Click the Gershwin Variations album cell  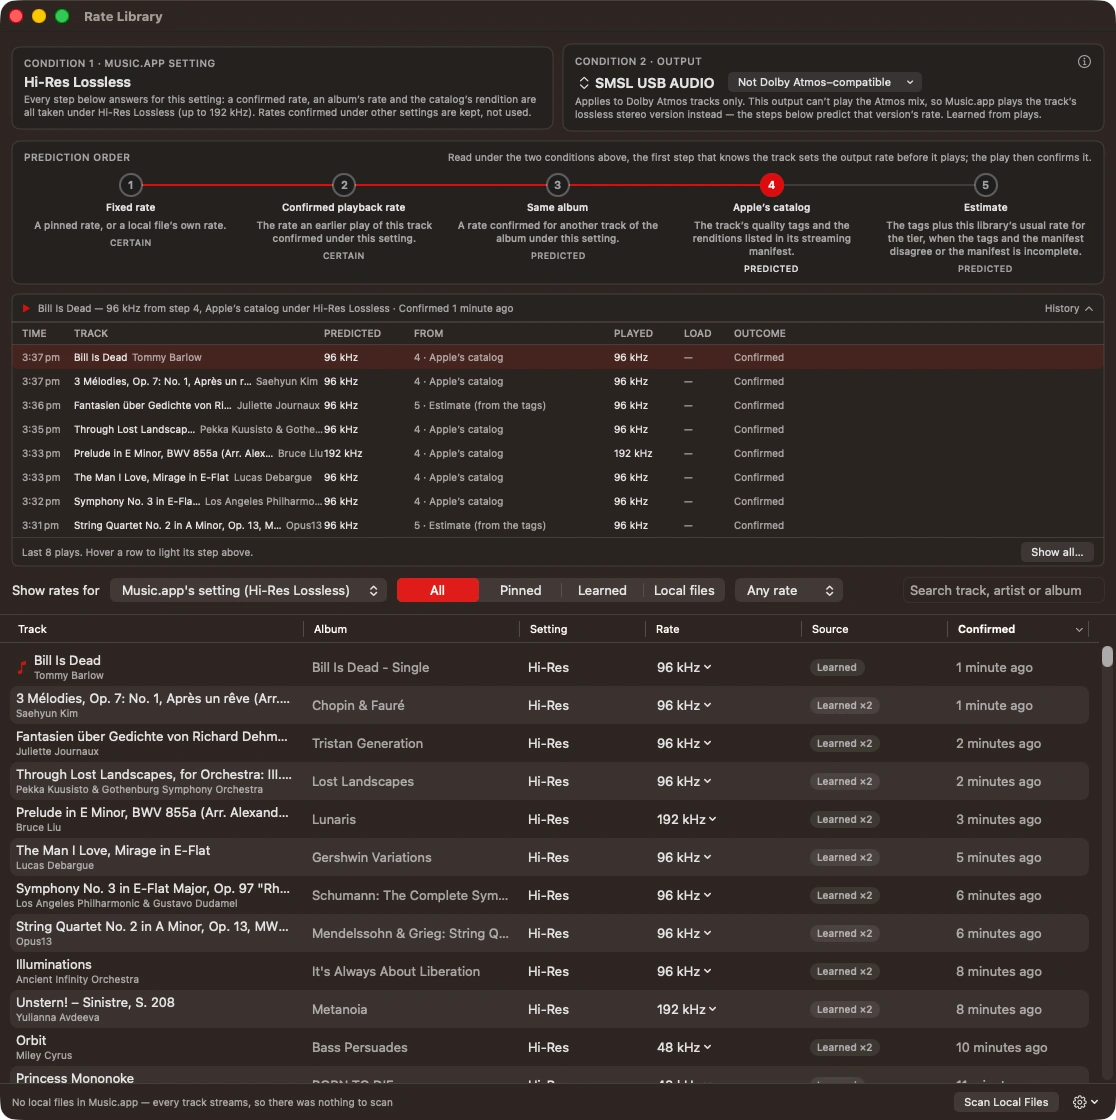372,857
